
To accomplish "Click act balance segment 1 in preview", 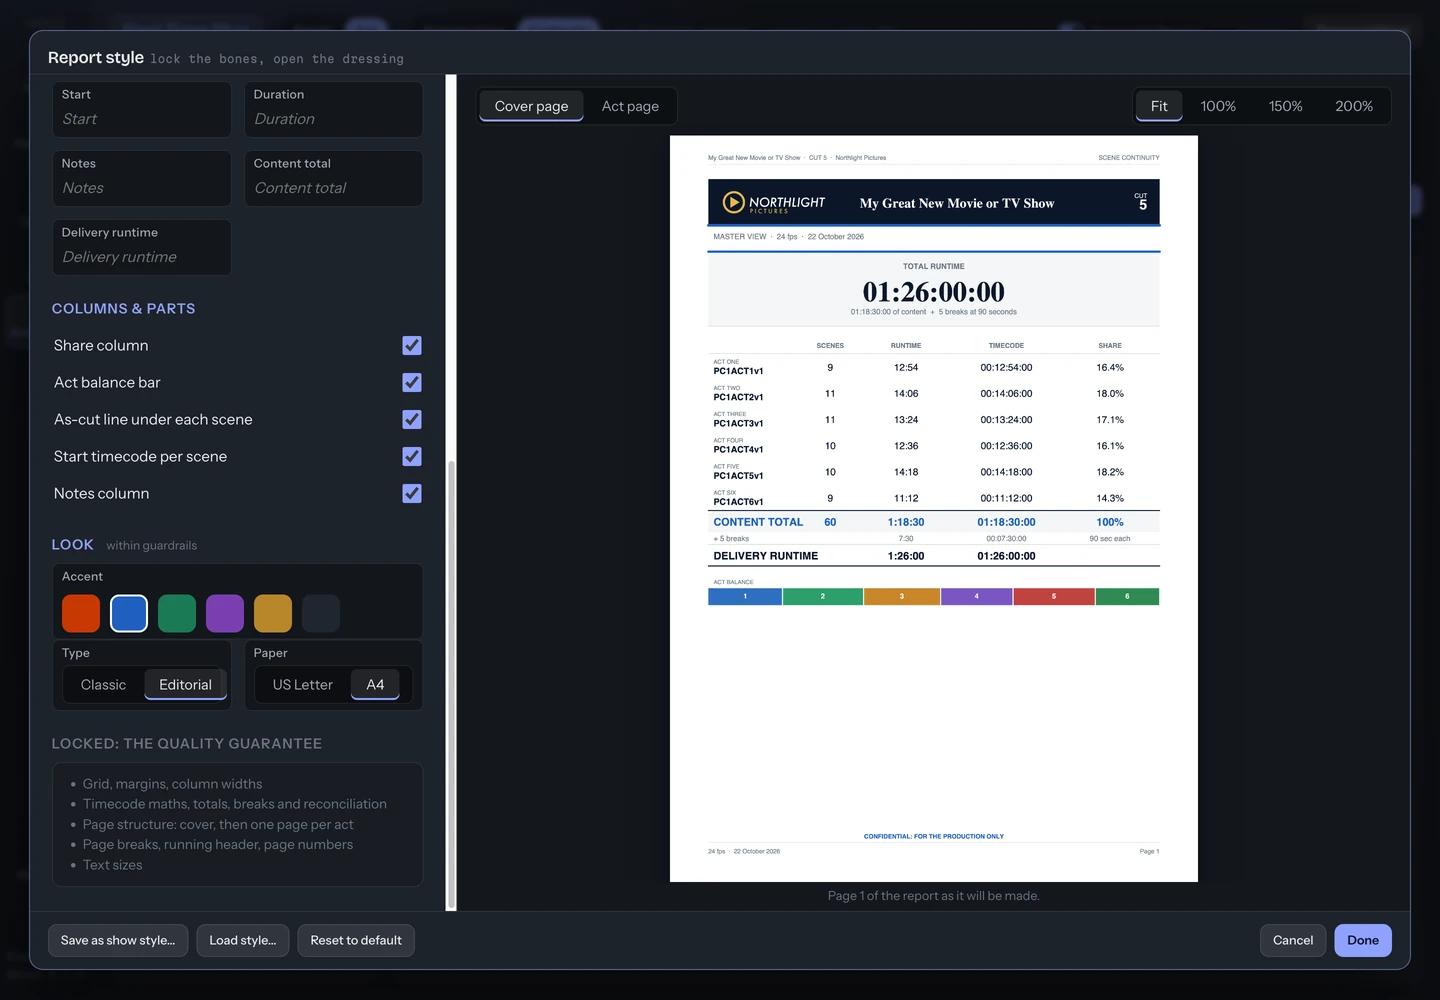I will pos(745,597).
